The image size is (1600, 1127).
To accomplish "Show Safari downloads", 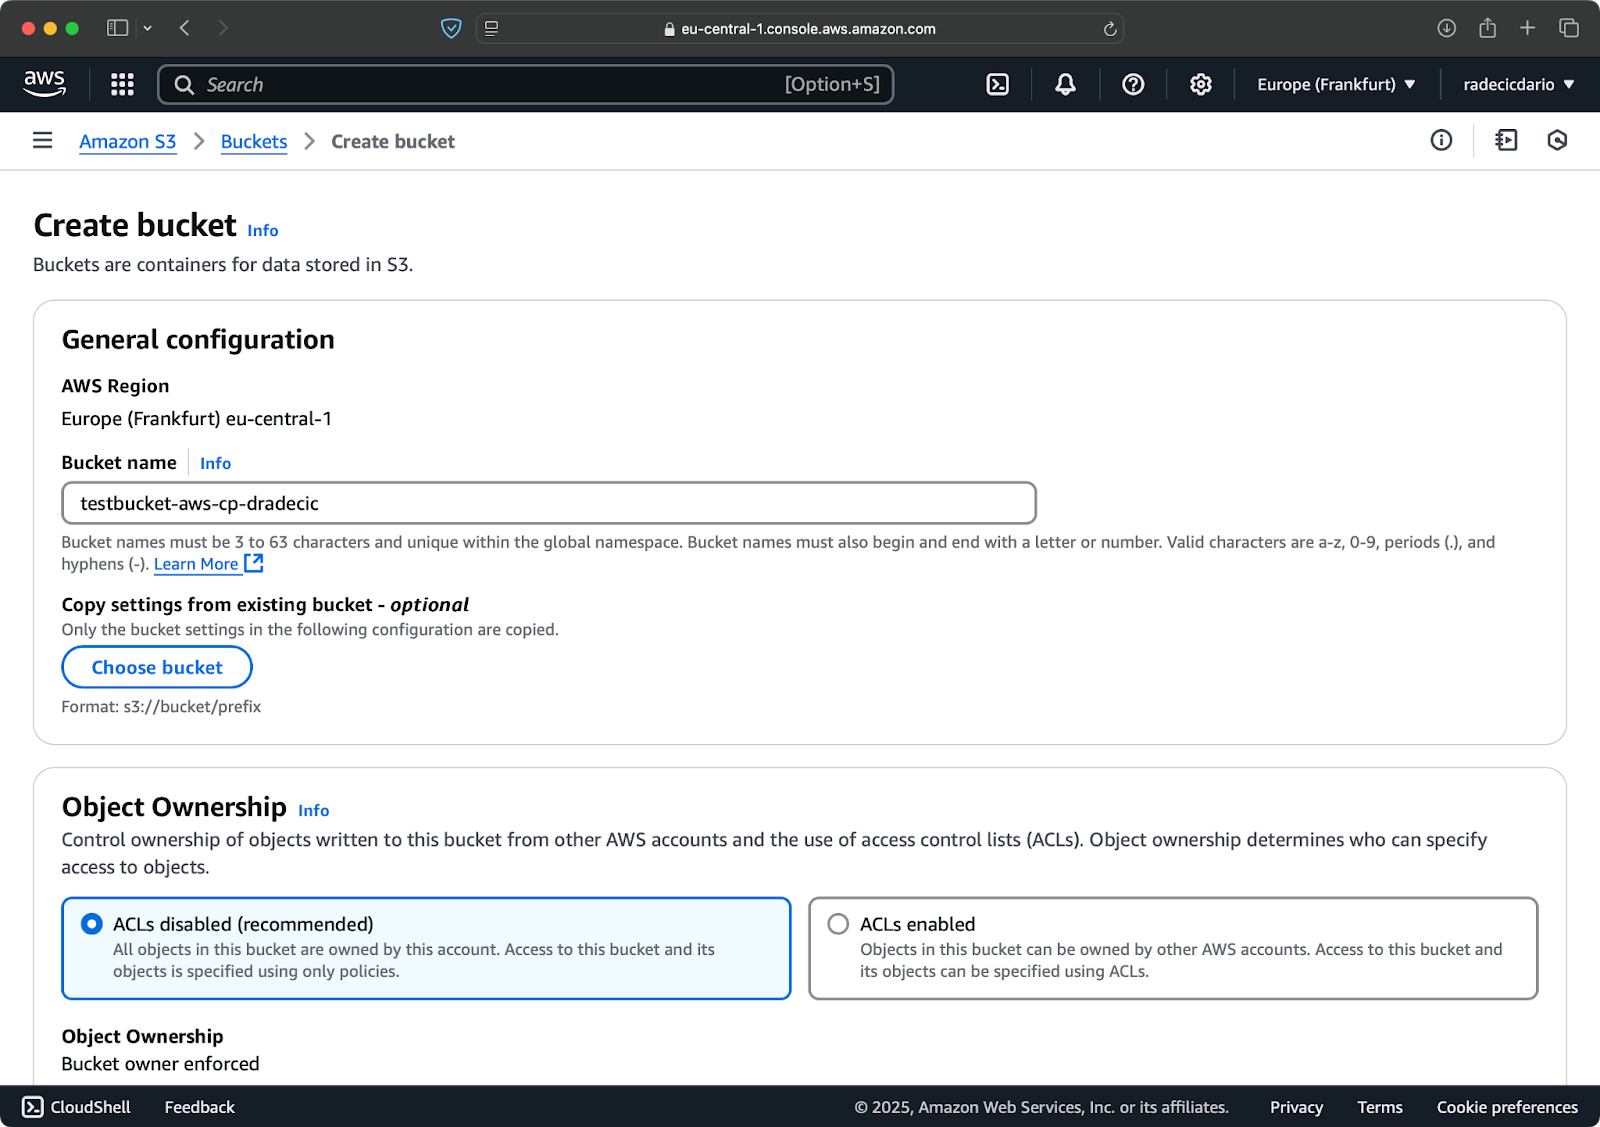I will point(1446,28).
